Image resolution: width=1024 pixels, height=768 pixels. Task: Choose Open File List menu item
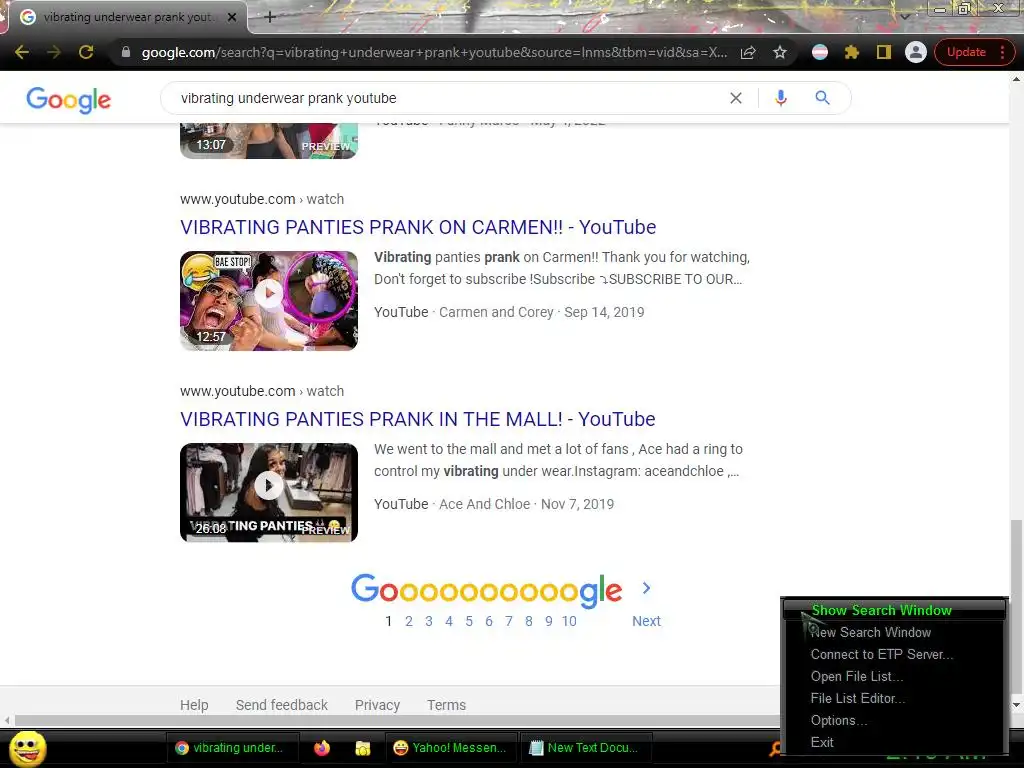coord(894,677)
